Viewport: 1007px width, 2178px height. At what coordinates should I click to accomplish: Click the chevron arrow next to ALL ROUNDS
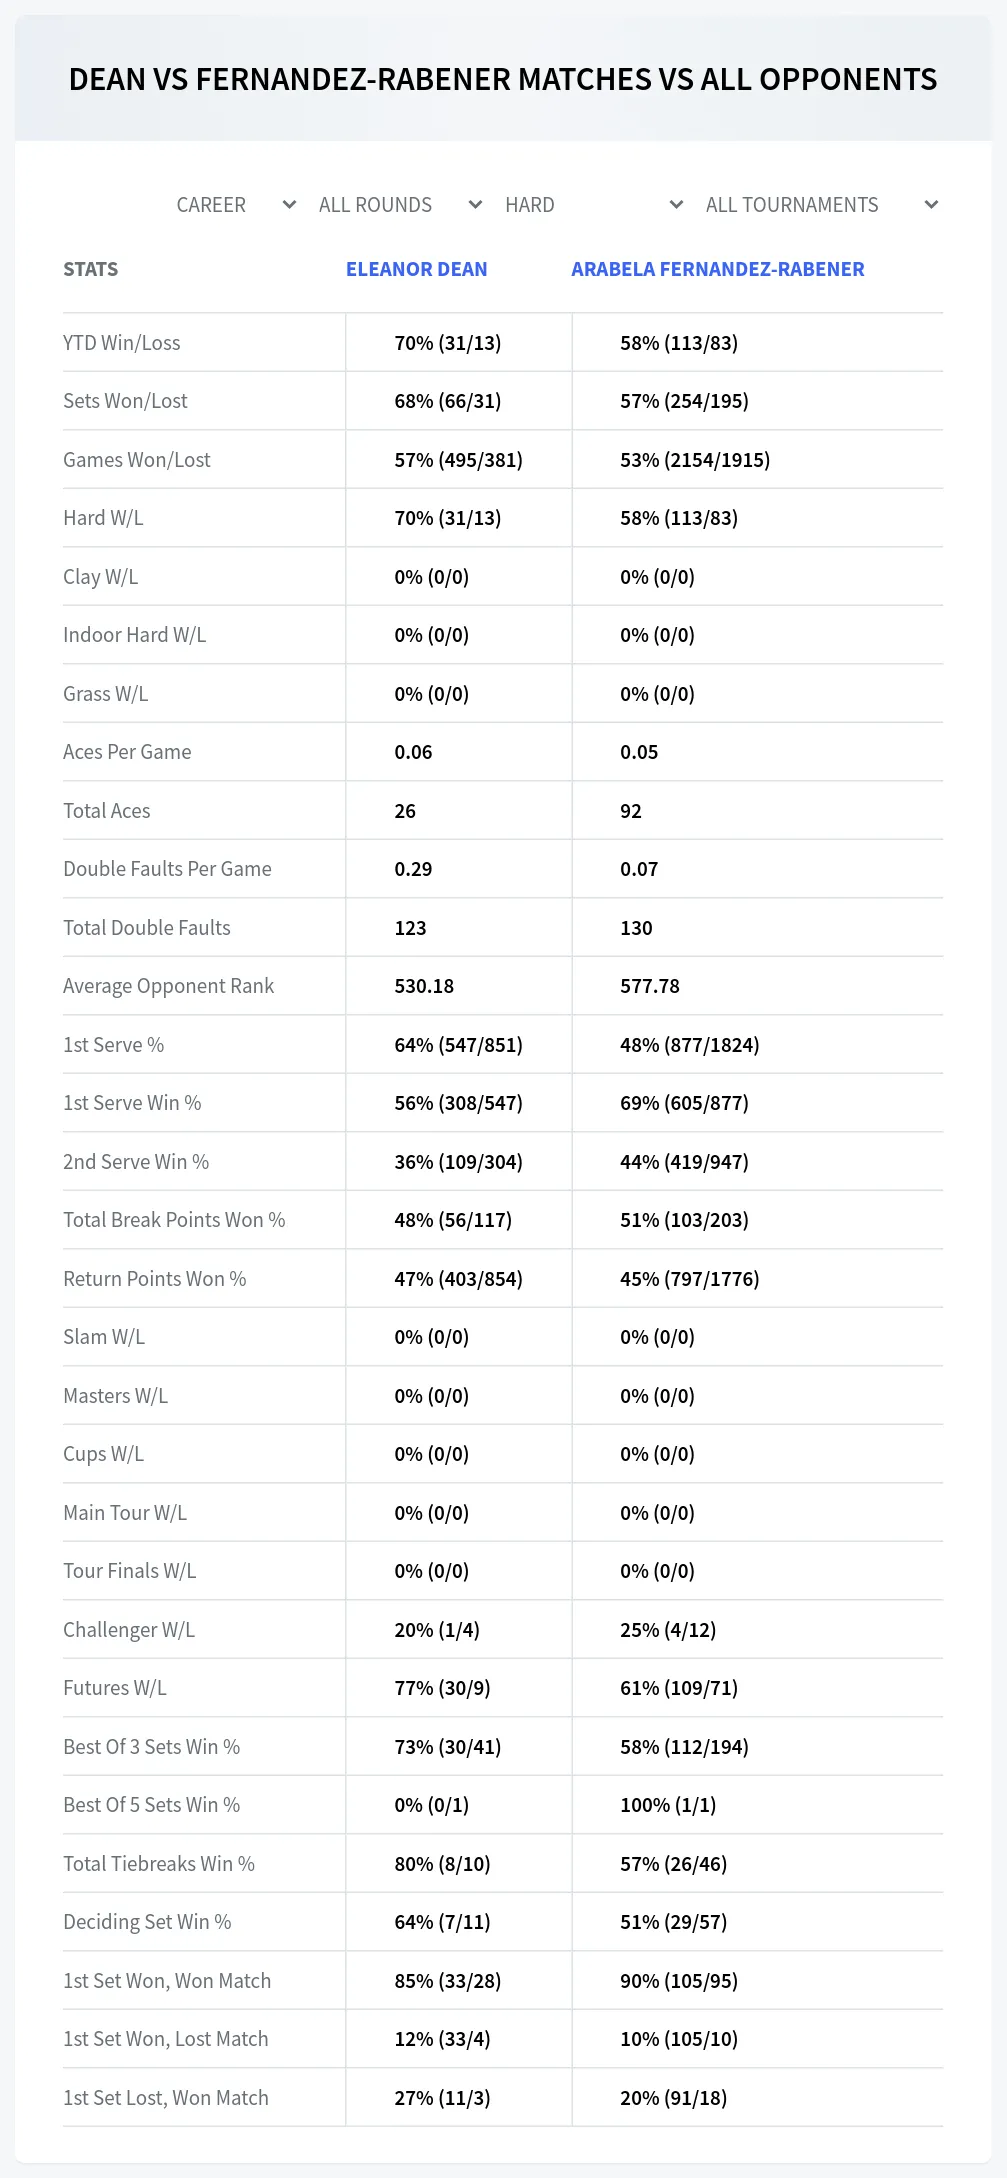click(x=475, y=205)
